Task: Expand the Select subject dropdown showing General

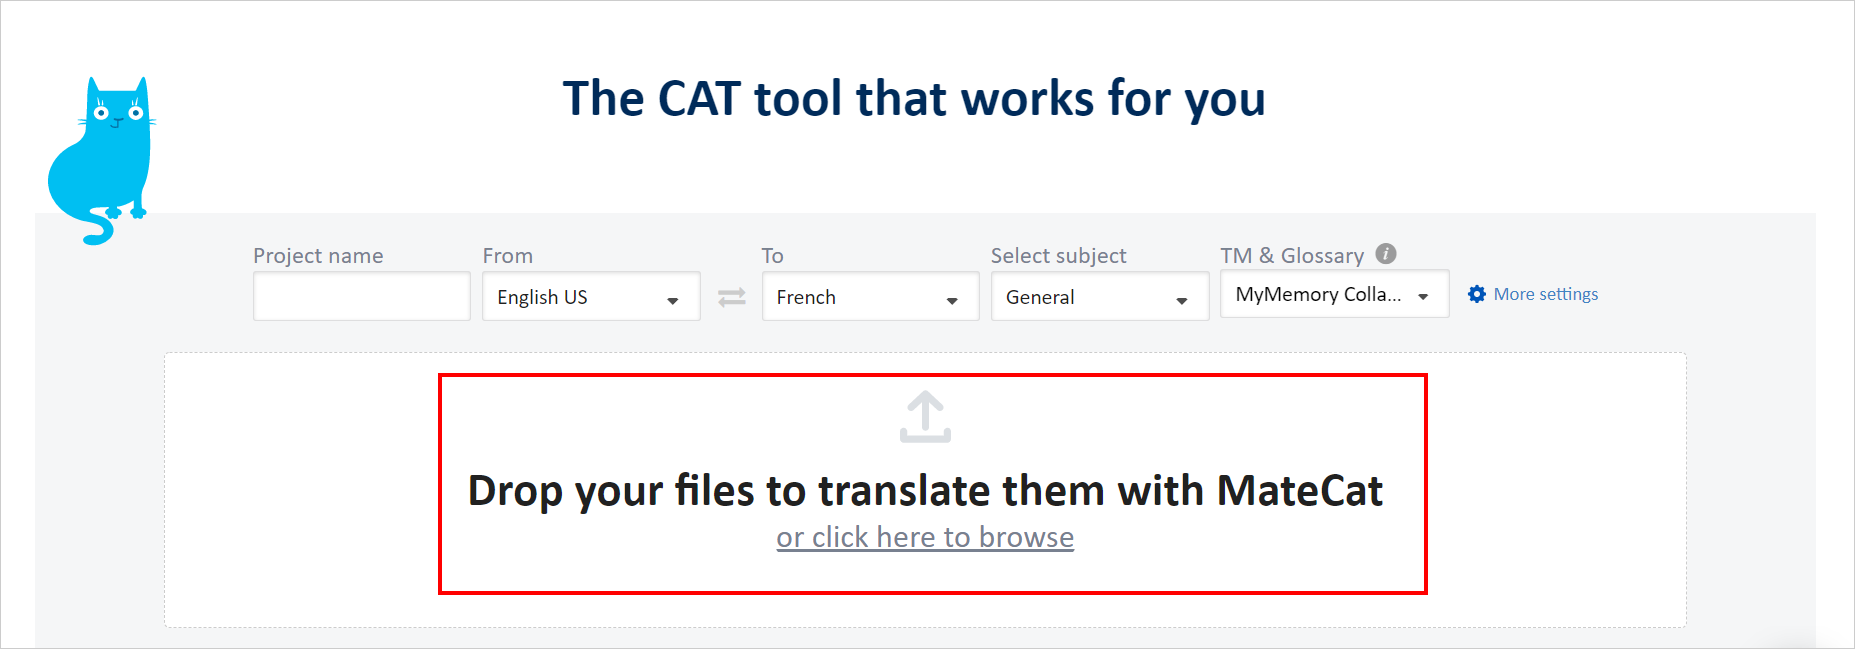Action: click(x=1090, y=297)
